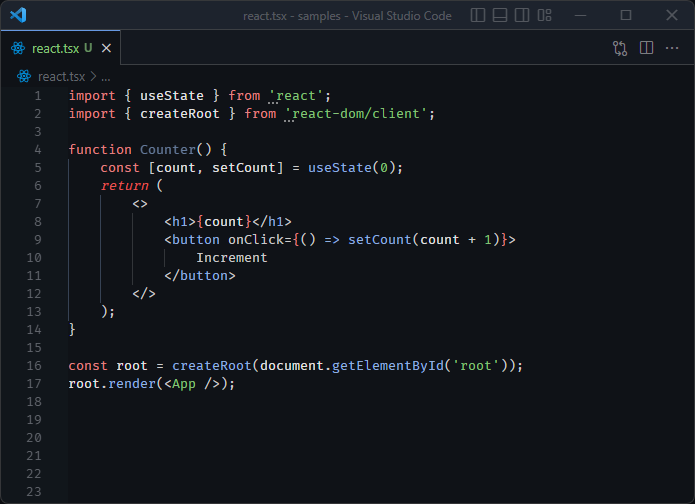Close the react.tsx tab
The width and height of the screenshot is (695, 504).
[x=106, y=48]
